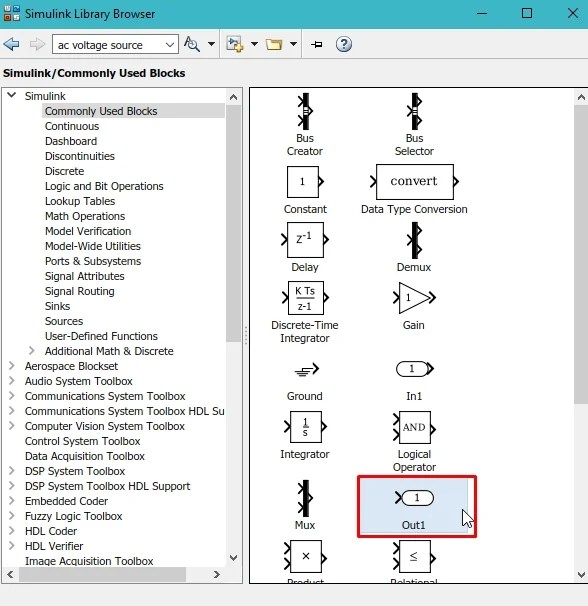Screen dimensions: 588x606
Task: Collapse the Simulink tree node
Action: pos(12,95)
